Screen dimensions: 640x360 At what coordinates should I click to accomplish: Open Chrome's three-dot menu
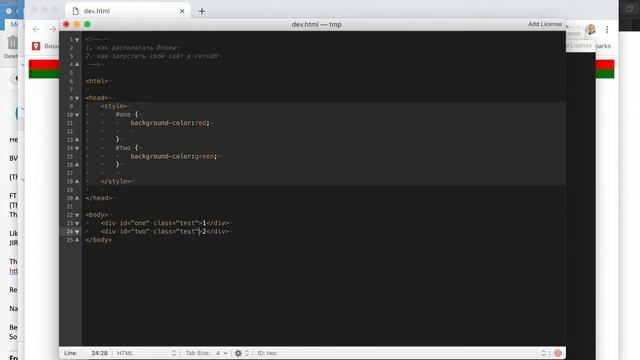(x=607, y=29)
